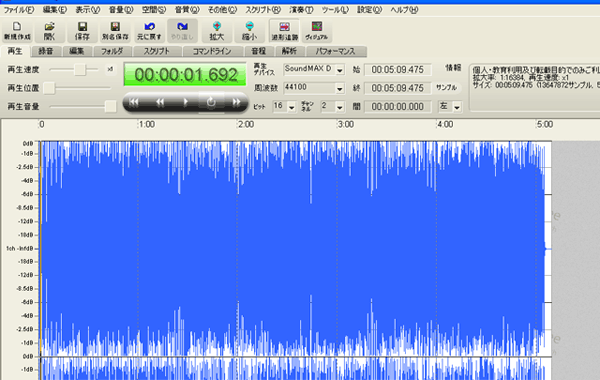Switch to the スクリプト tab
600x380 pixels.
(x=157, y=51)
